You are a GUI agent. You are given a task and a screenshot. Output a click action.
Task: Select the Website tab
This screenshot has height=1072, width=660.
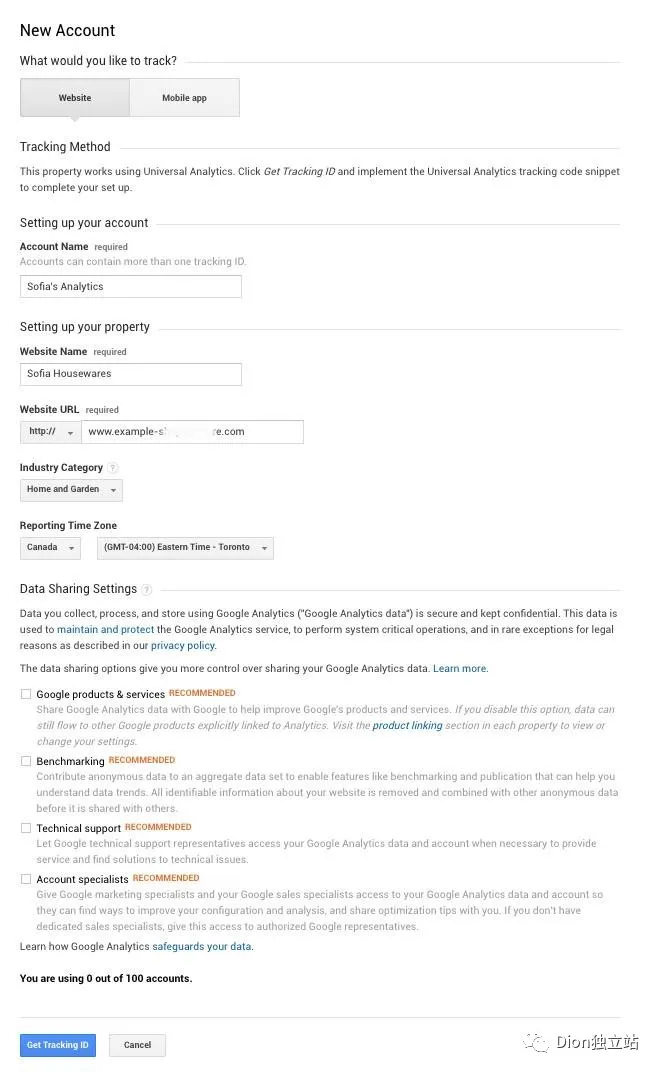tap(75, 98)
